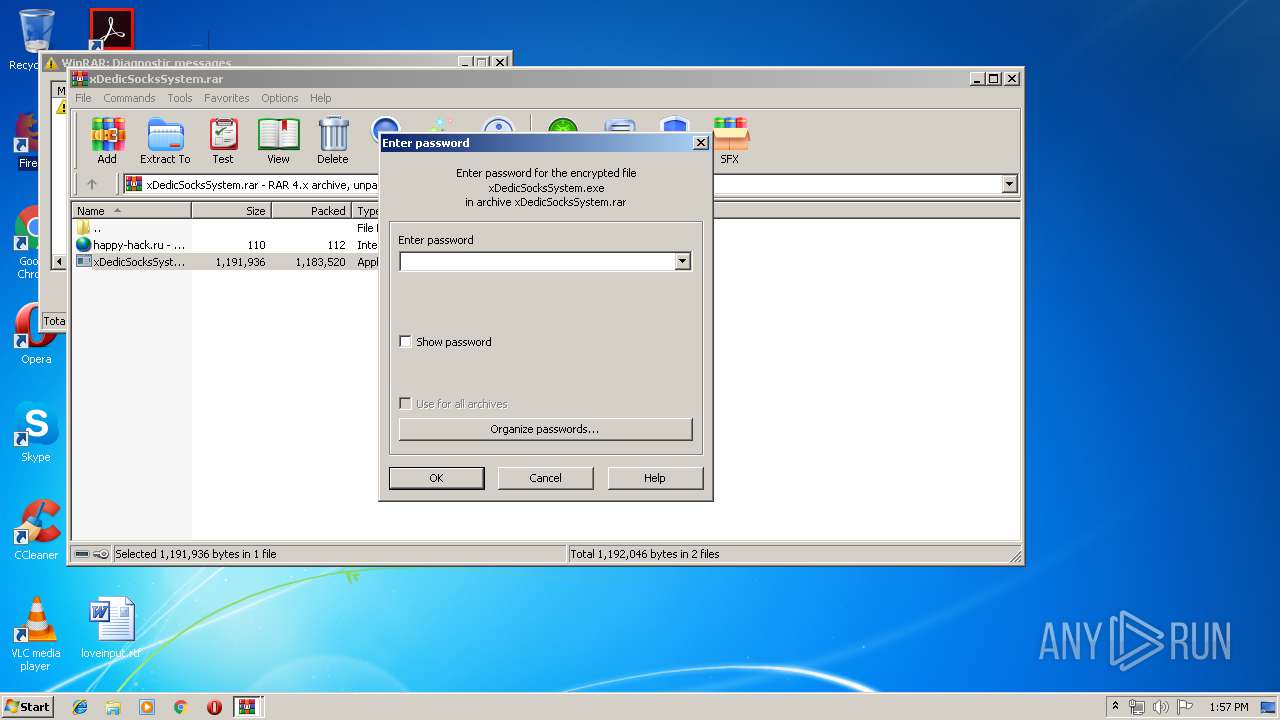Click 'Total 1,192,046 bytes in 2 files' status

click(645, 554)
